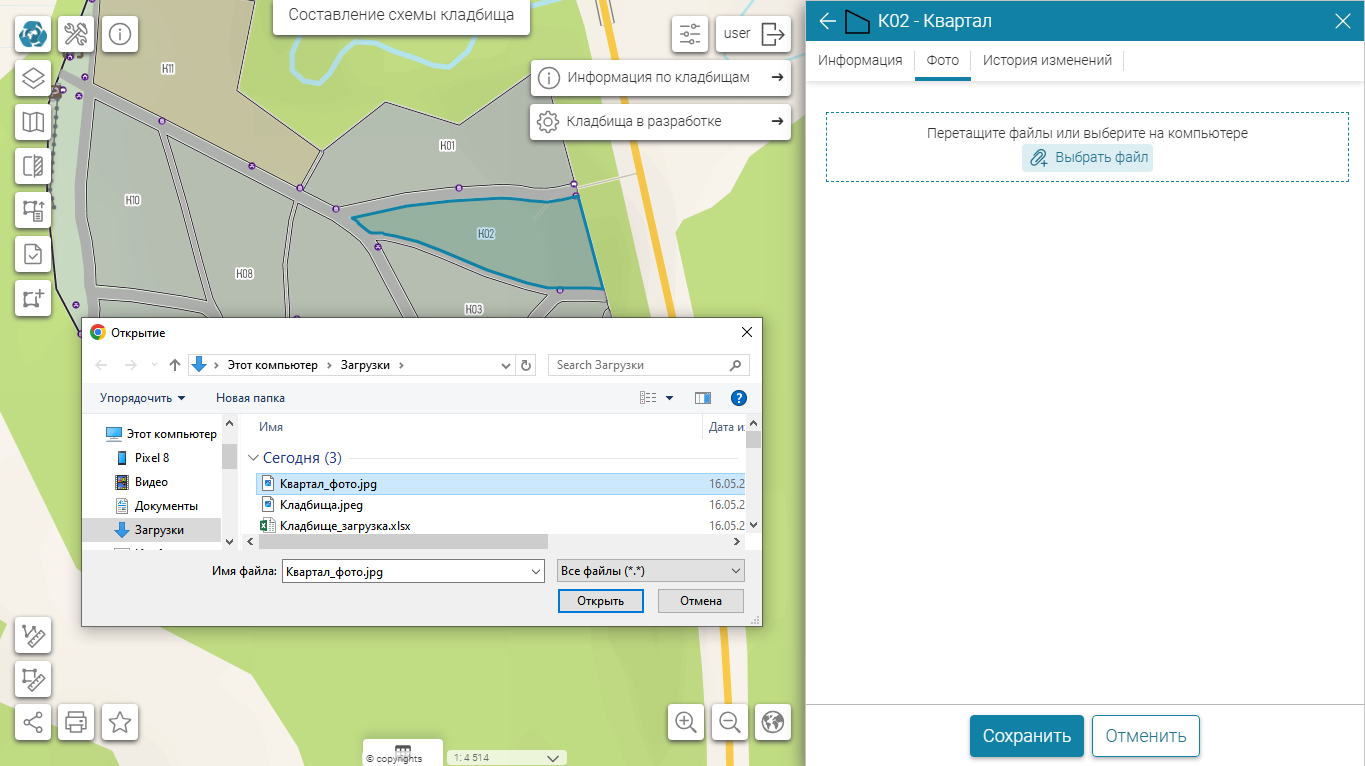Switch to the Информация tab
1365x766 pixels.
click(x=860, y=60)
